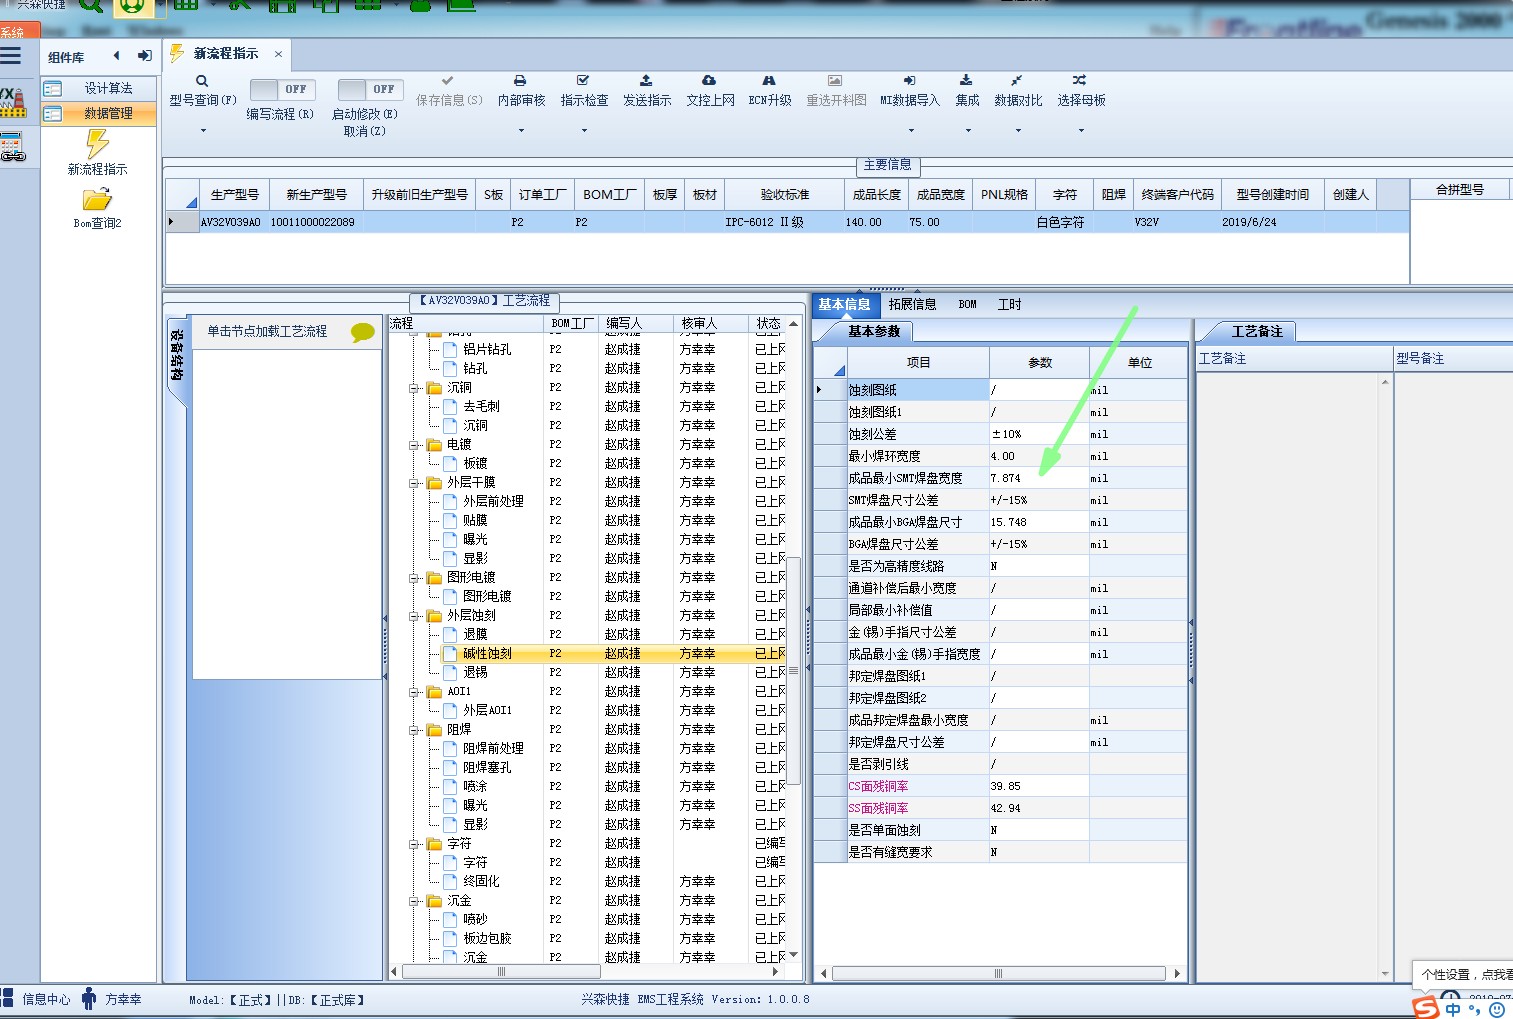Click the parameters grid horizontal scrollbar
The height and width of the screenshot is (1019, 1513).
pyautogui.click(x=998, y=973)
